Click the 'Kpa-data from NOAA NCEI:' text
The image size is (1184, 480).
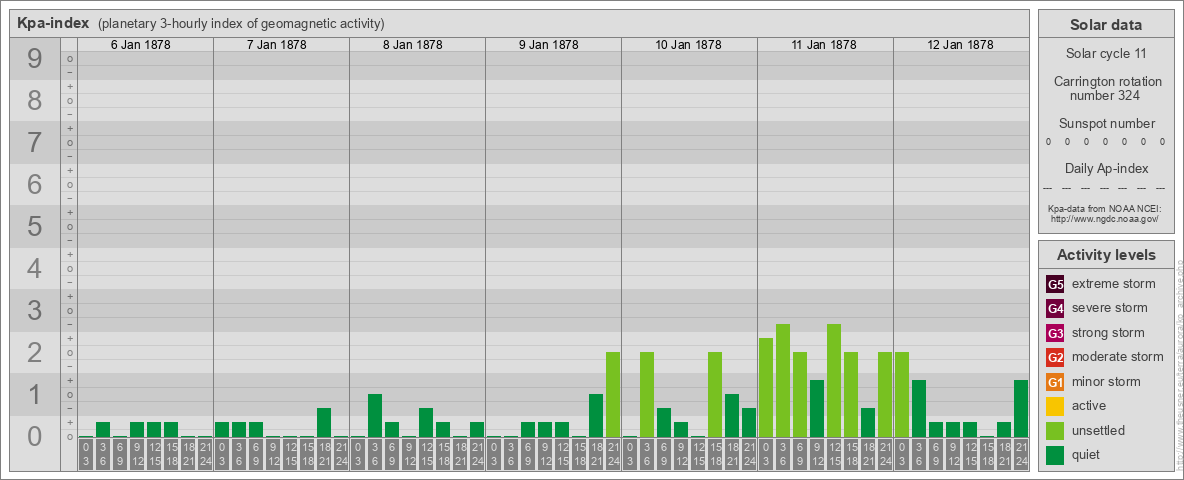pyautogui.click(x=1107, y=208)
